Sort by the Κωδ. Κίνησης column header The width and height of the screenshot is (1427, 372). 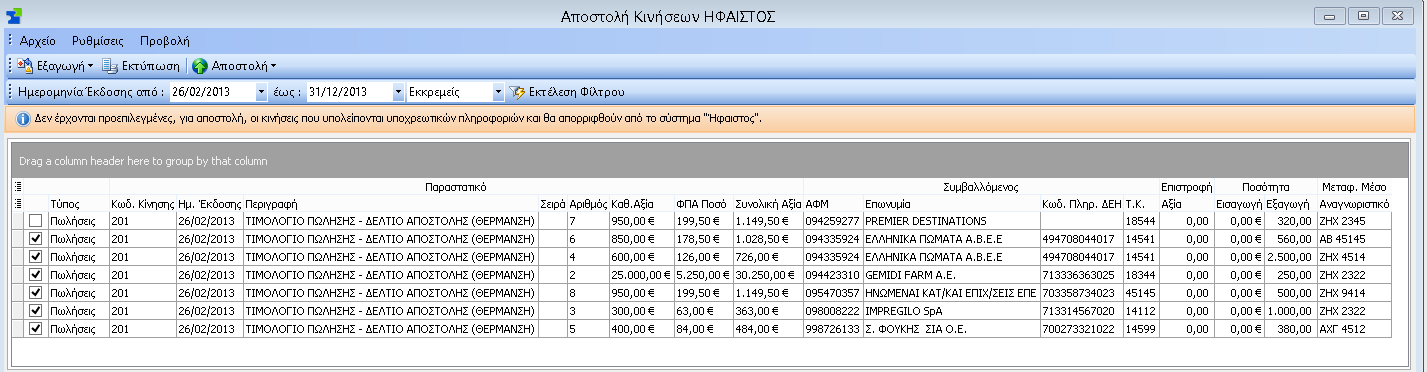(x=142, y=203)
